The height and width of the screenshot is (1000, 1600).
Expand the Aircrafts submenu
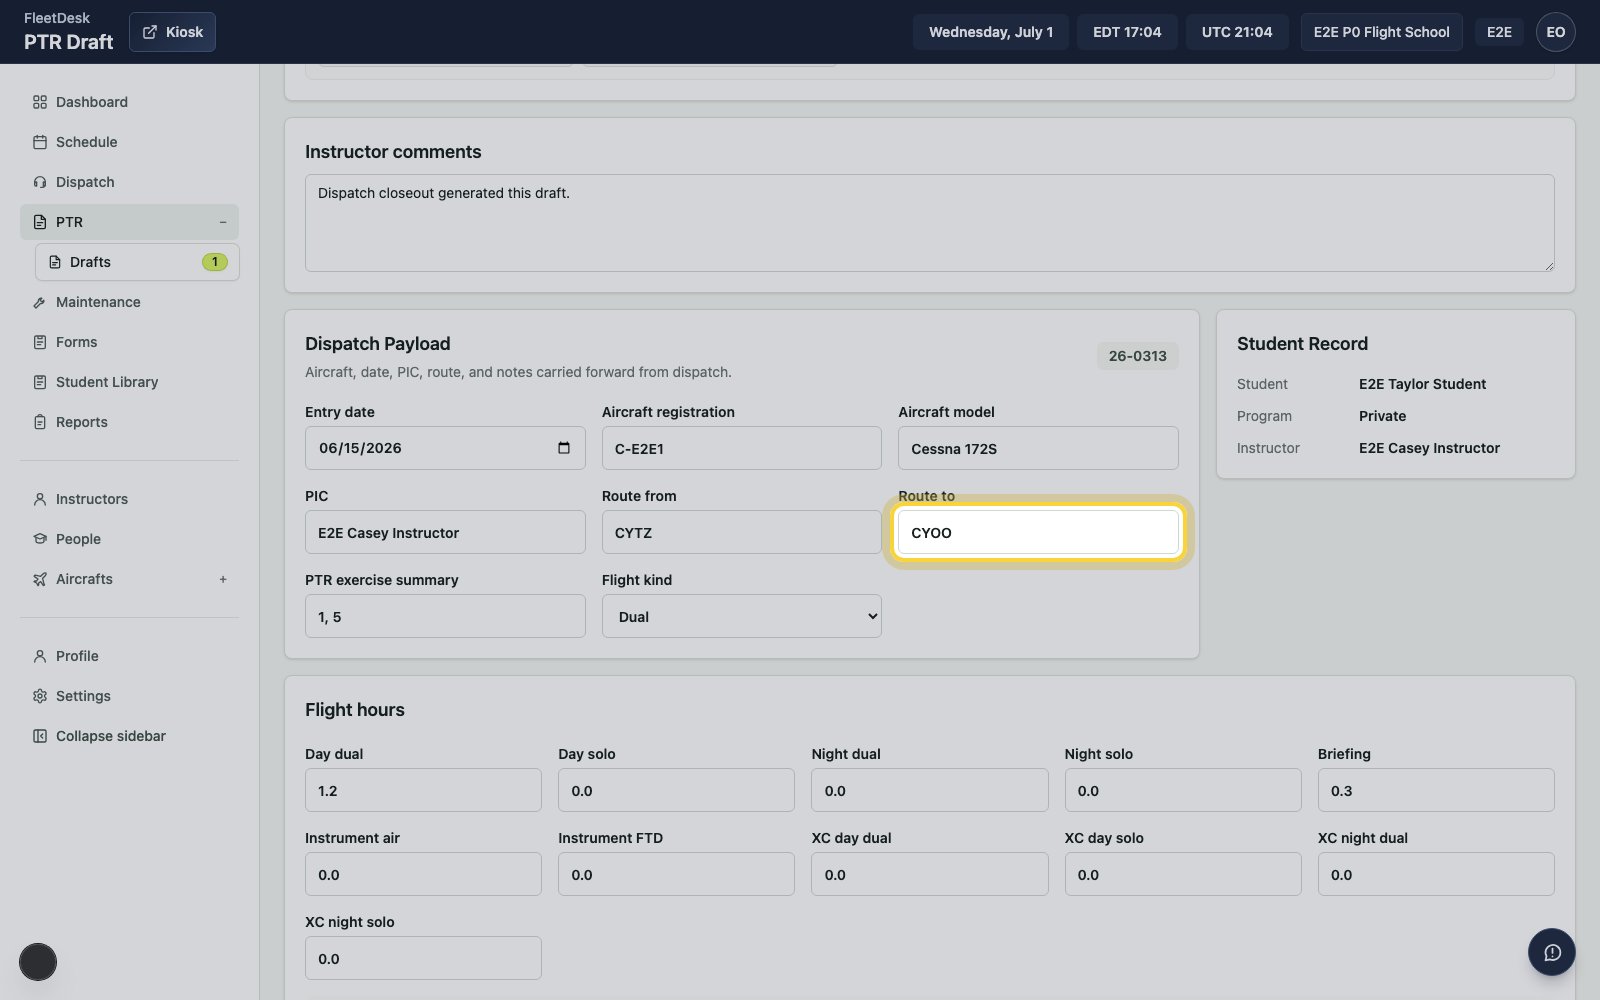[x=223, y=579]
